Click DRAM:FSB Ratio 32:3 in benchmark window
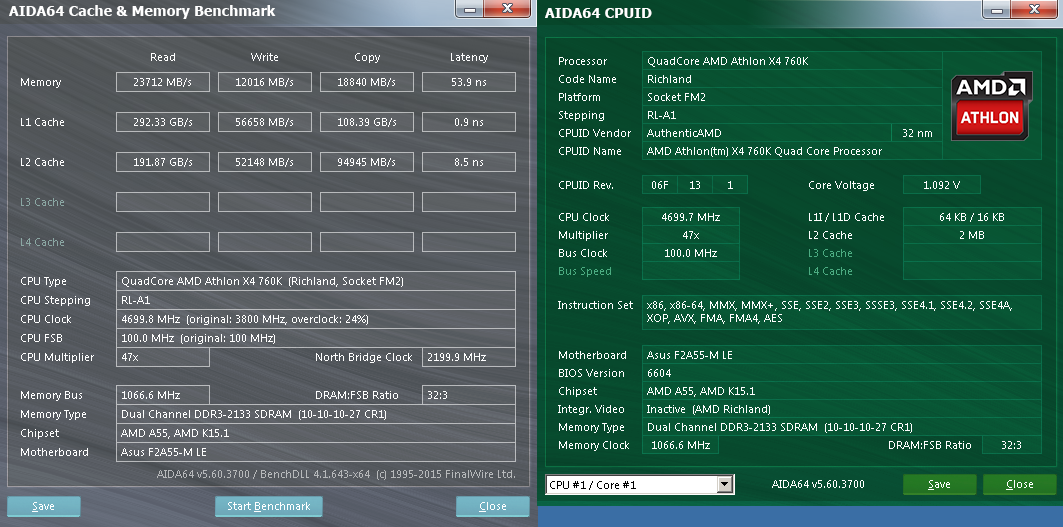The width and height of the screenshot is (1063, 527). tap(468, 395)
